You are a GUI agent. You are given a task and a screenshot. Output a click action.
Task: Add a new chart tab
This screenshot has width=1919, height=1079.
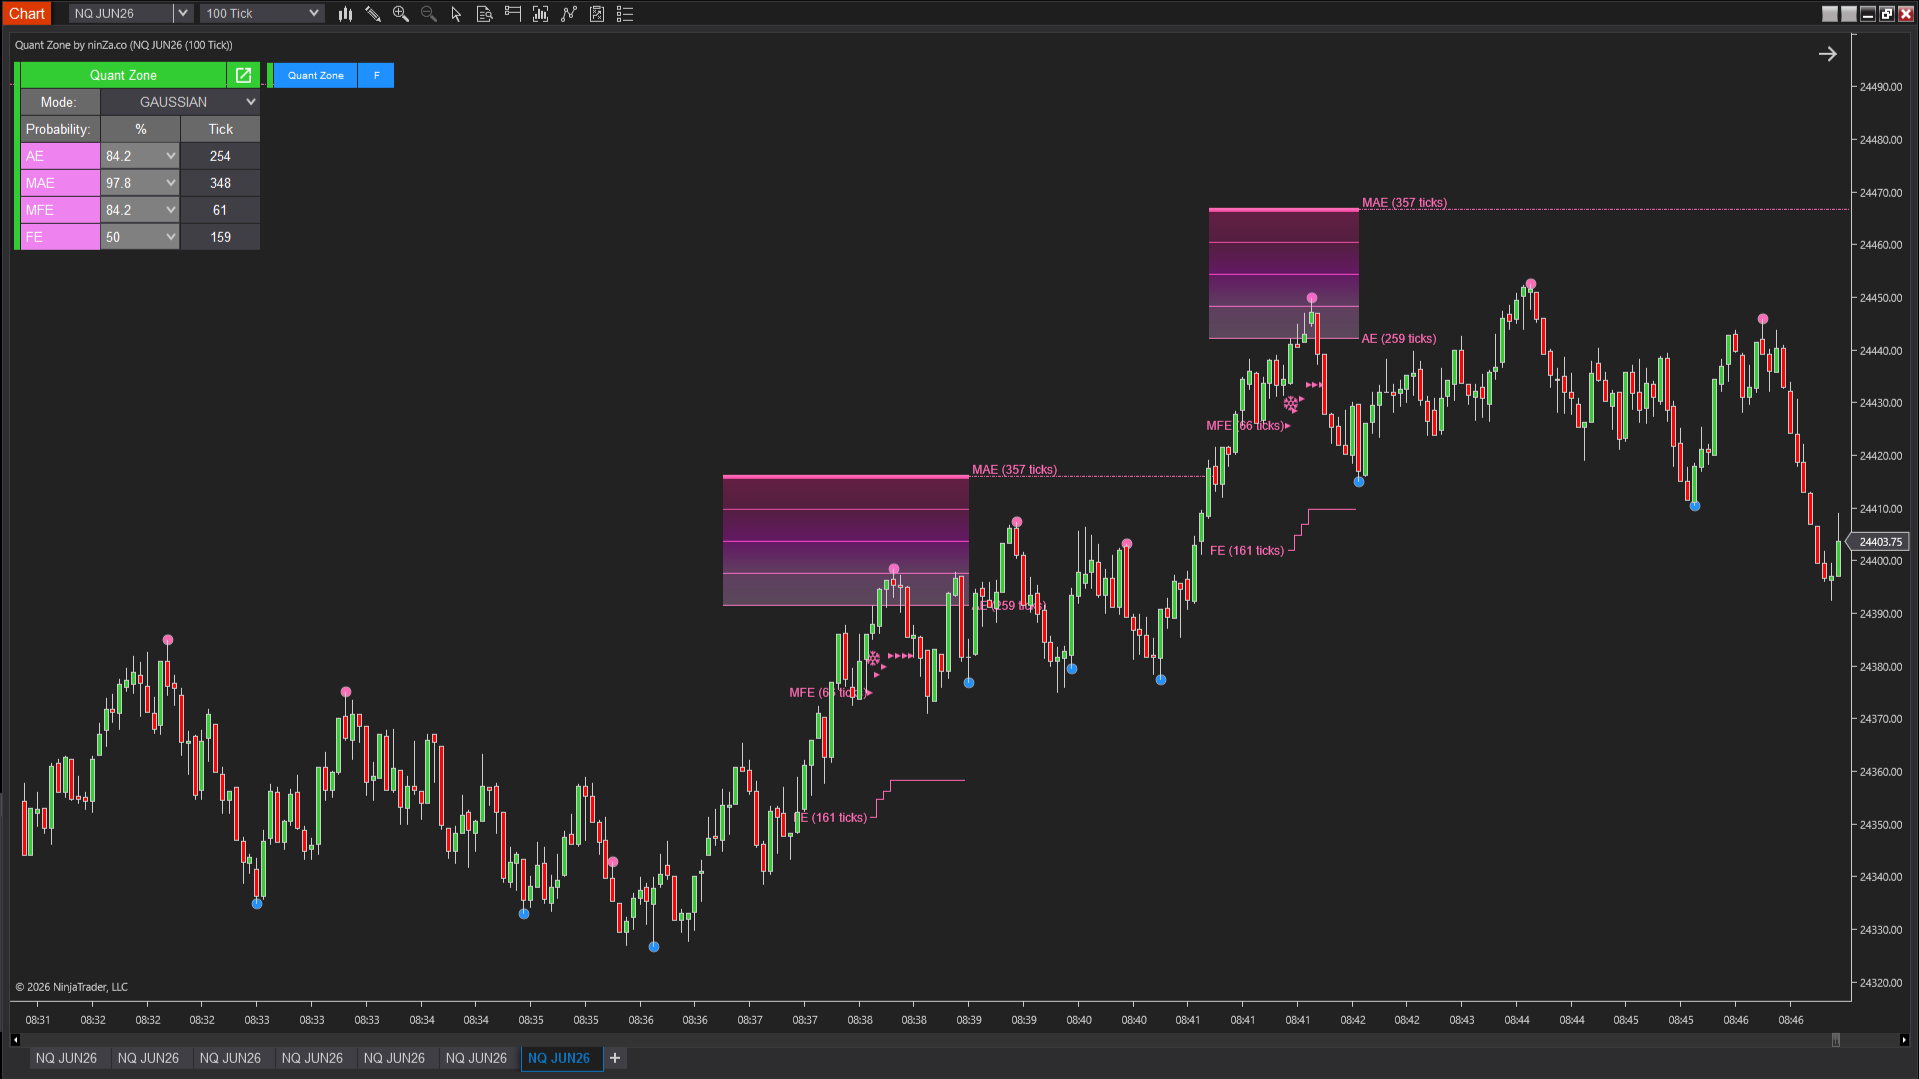tap(615, 1058)
